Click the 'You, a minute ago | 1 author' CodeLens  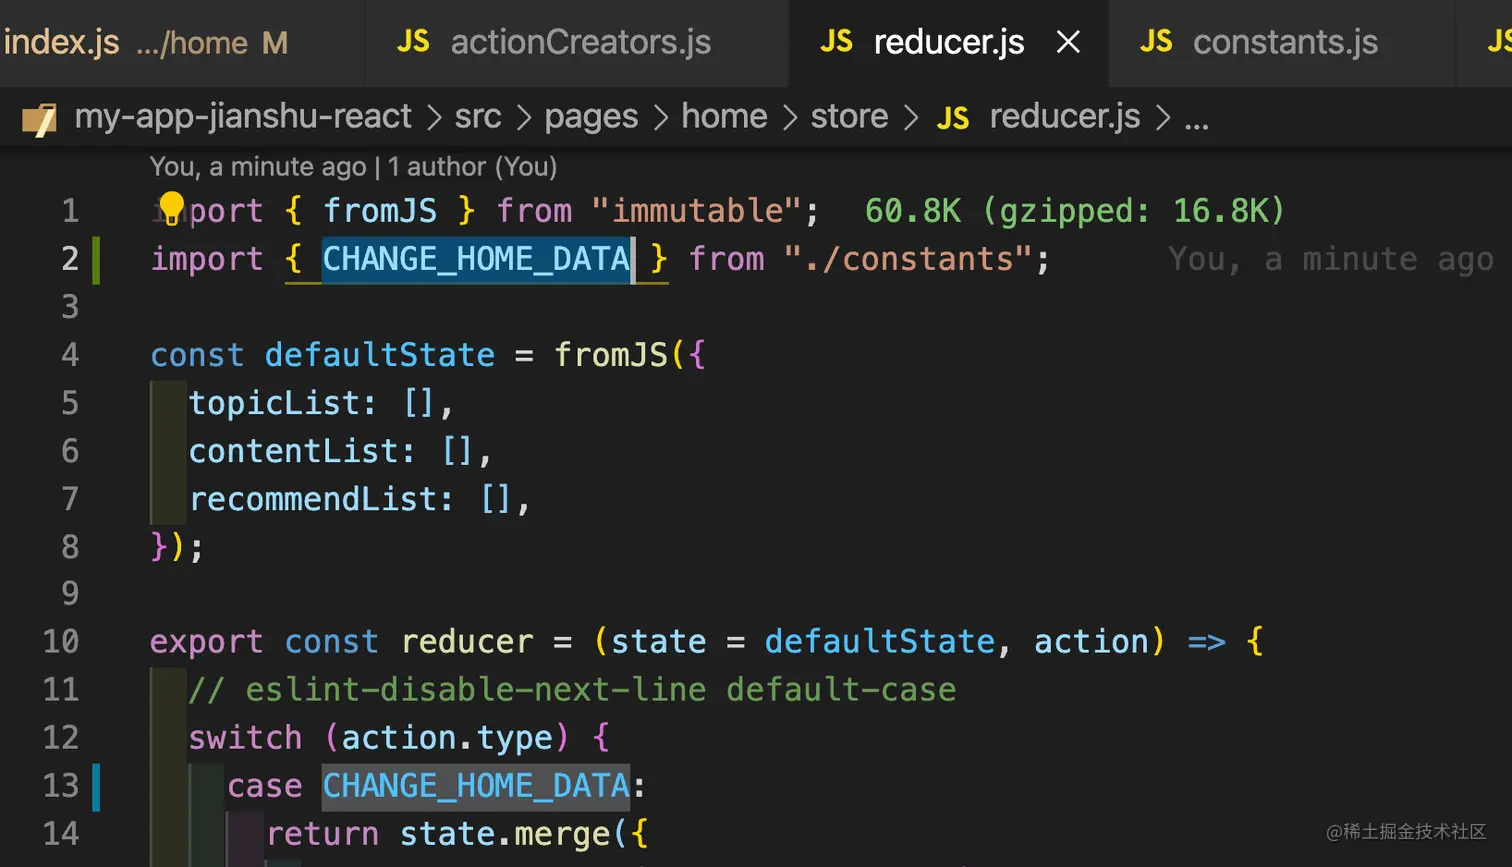click(353, 167)
